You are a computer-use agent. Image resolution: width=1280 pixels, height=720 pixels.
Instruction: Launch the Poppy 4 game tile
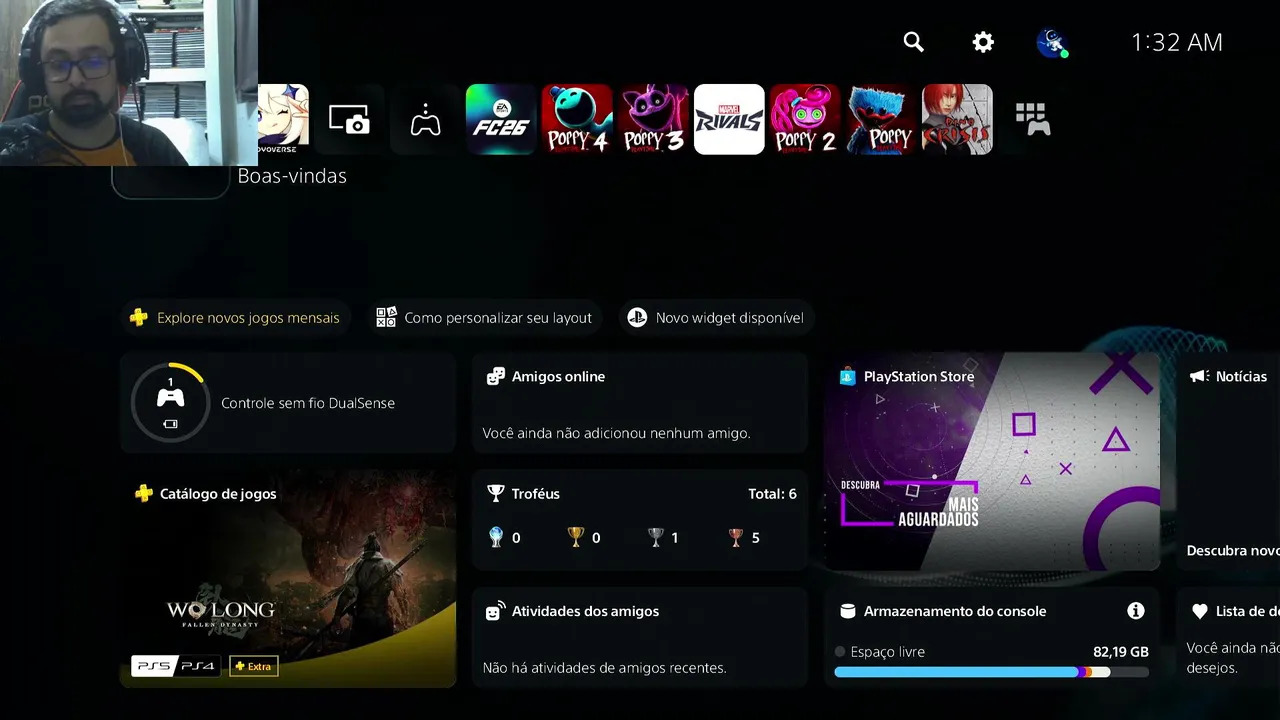577,120
